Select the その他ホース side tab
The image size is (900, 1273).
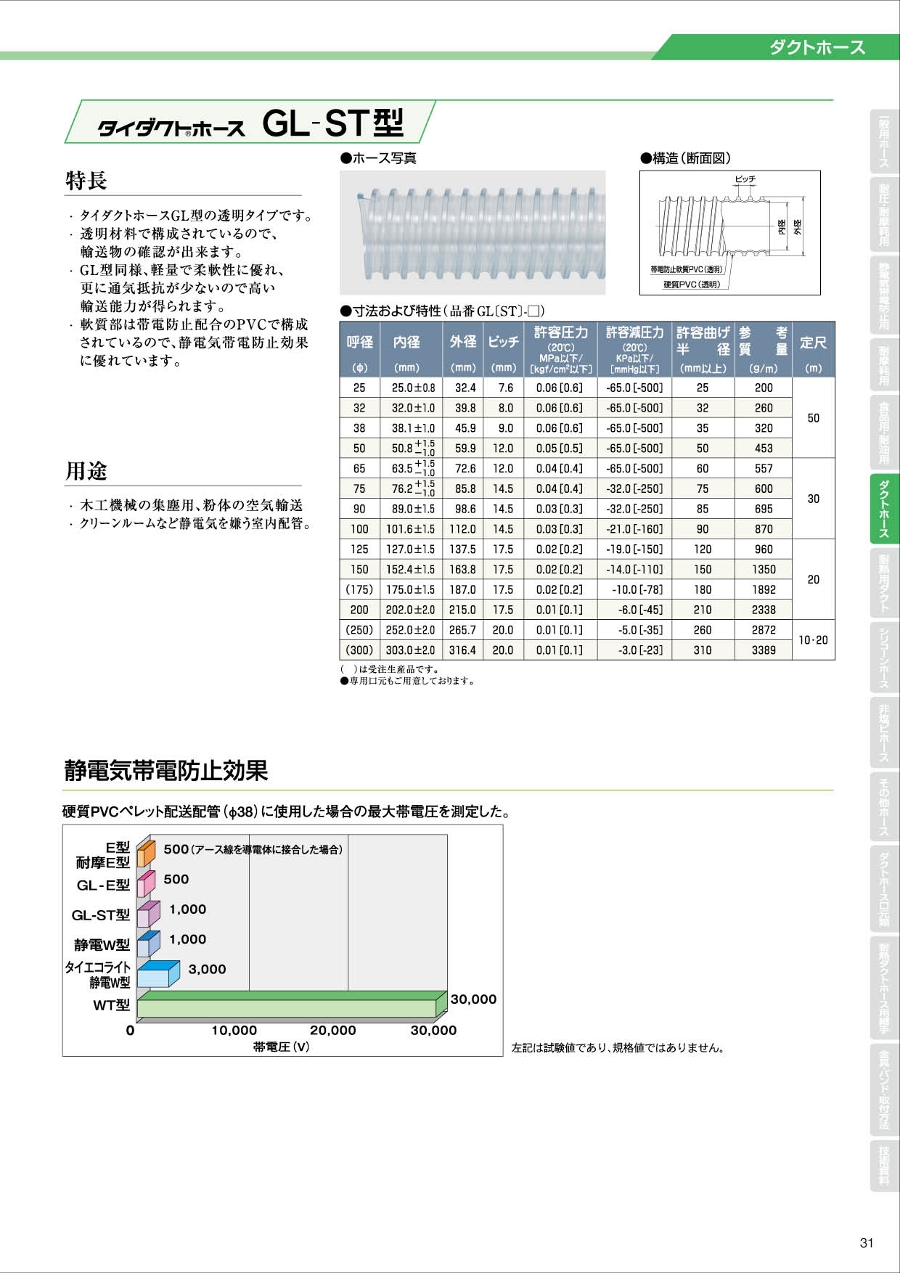(x=884, y=805)
